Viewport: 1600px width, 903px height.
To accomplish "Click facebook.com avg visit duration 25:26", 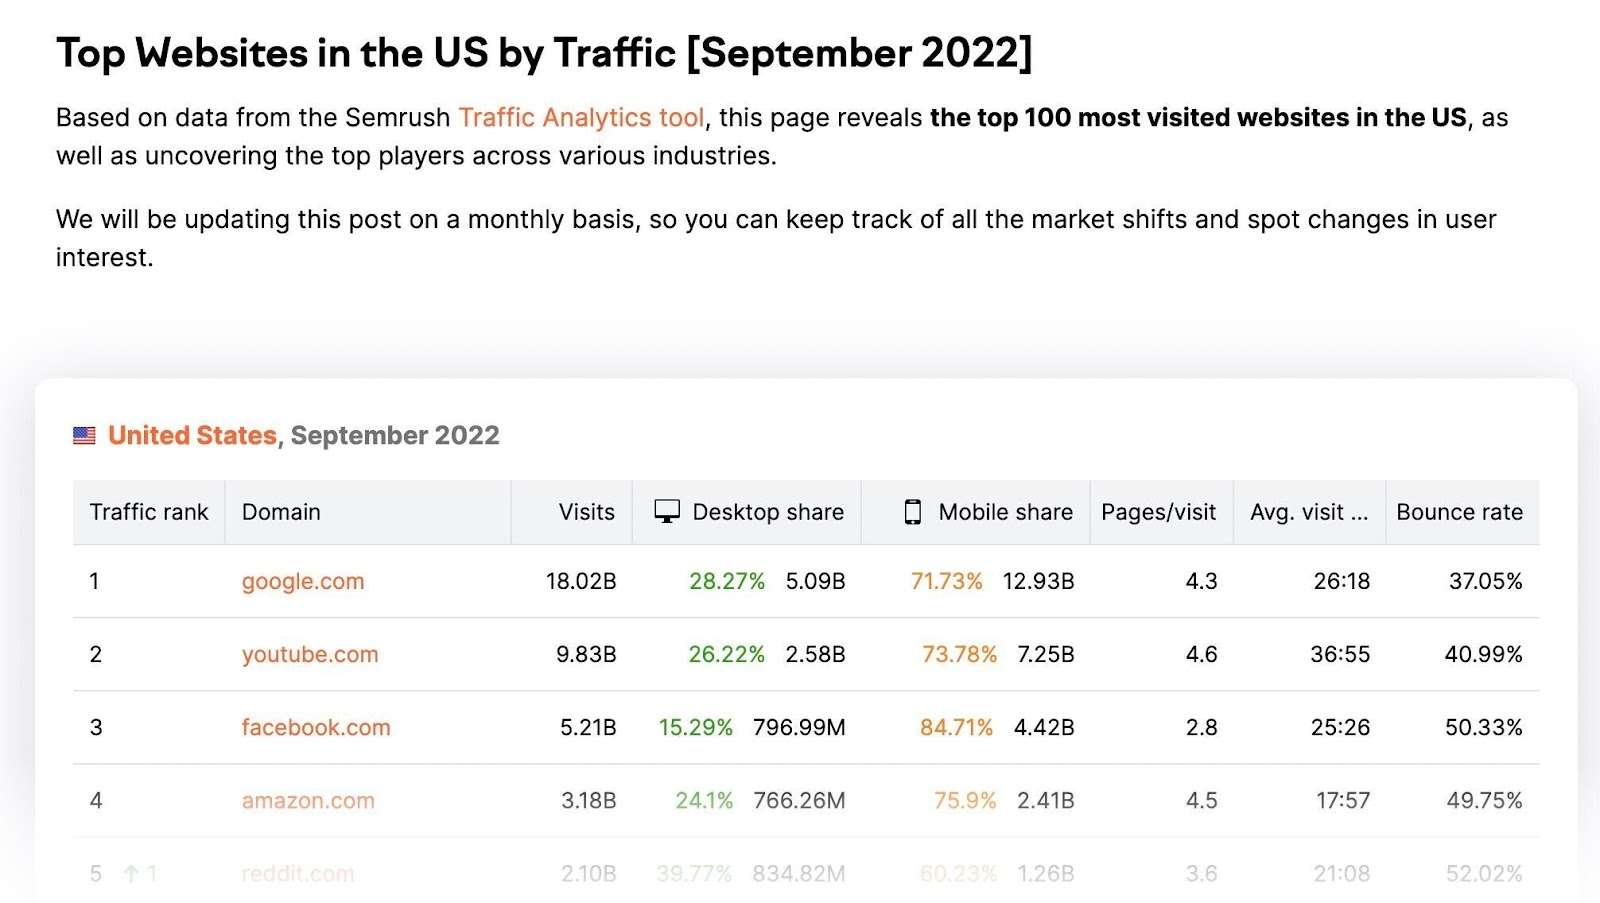I will pos(1341,727).
